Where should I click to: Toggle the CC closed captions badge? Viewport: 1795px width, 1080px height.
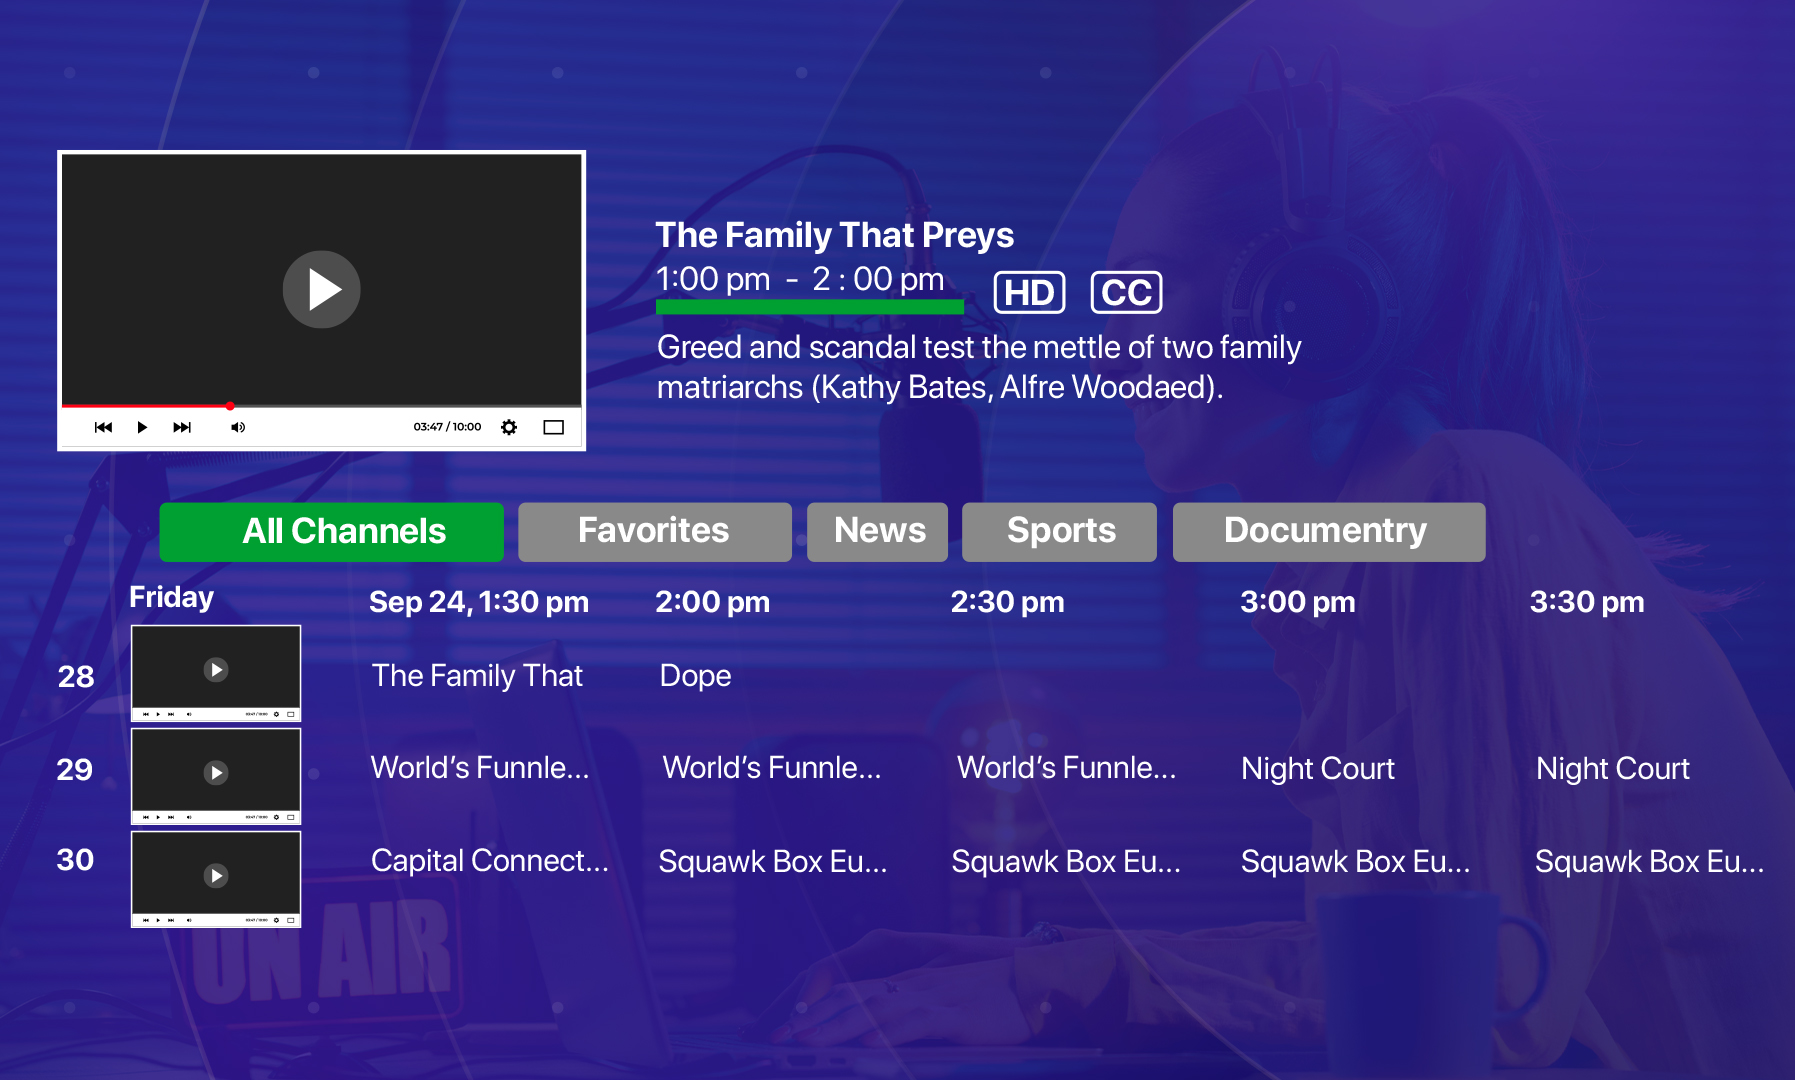(1126, 293)
